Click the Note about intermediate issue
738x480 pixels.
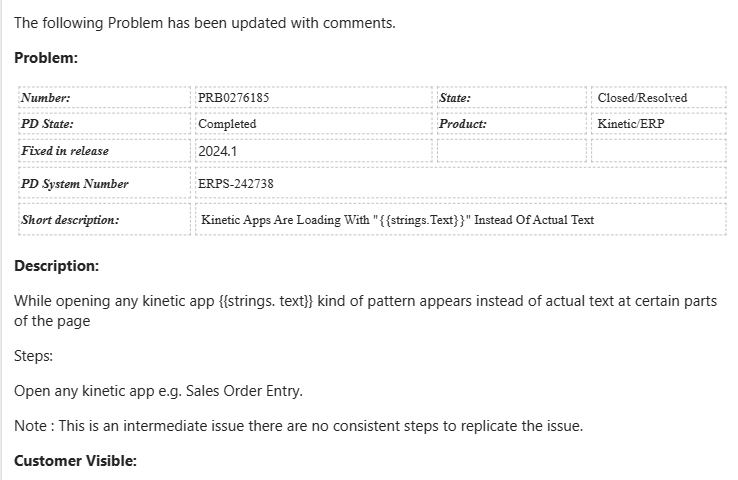(x=298, y=426)
